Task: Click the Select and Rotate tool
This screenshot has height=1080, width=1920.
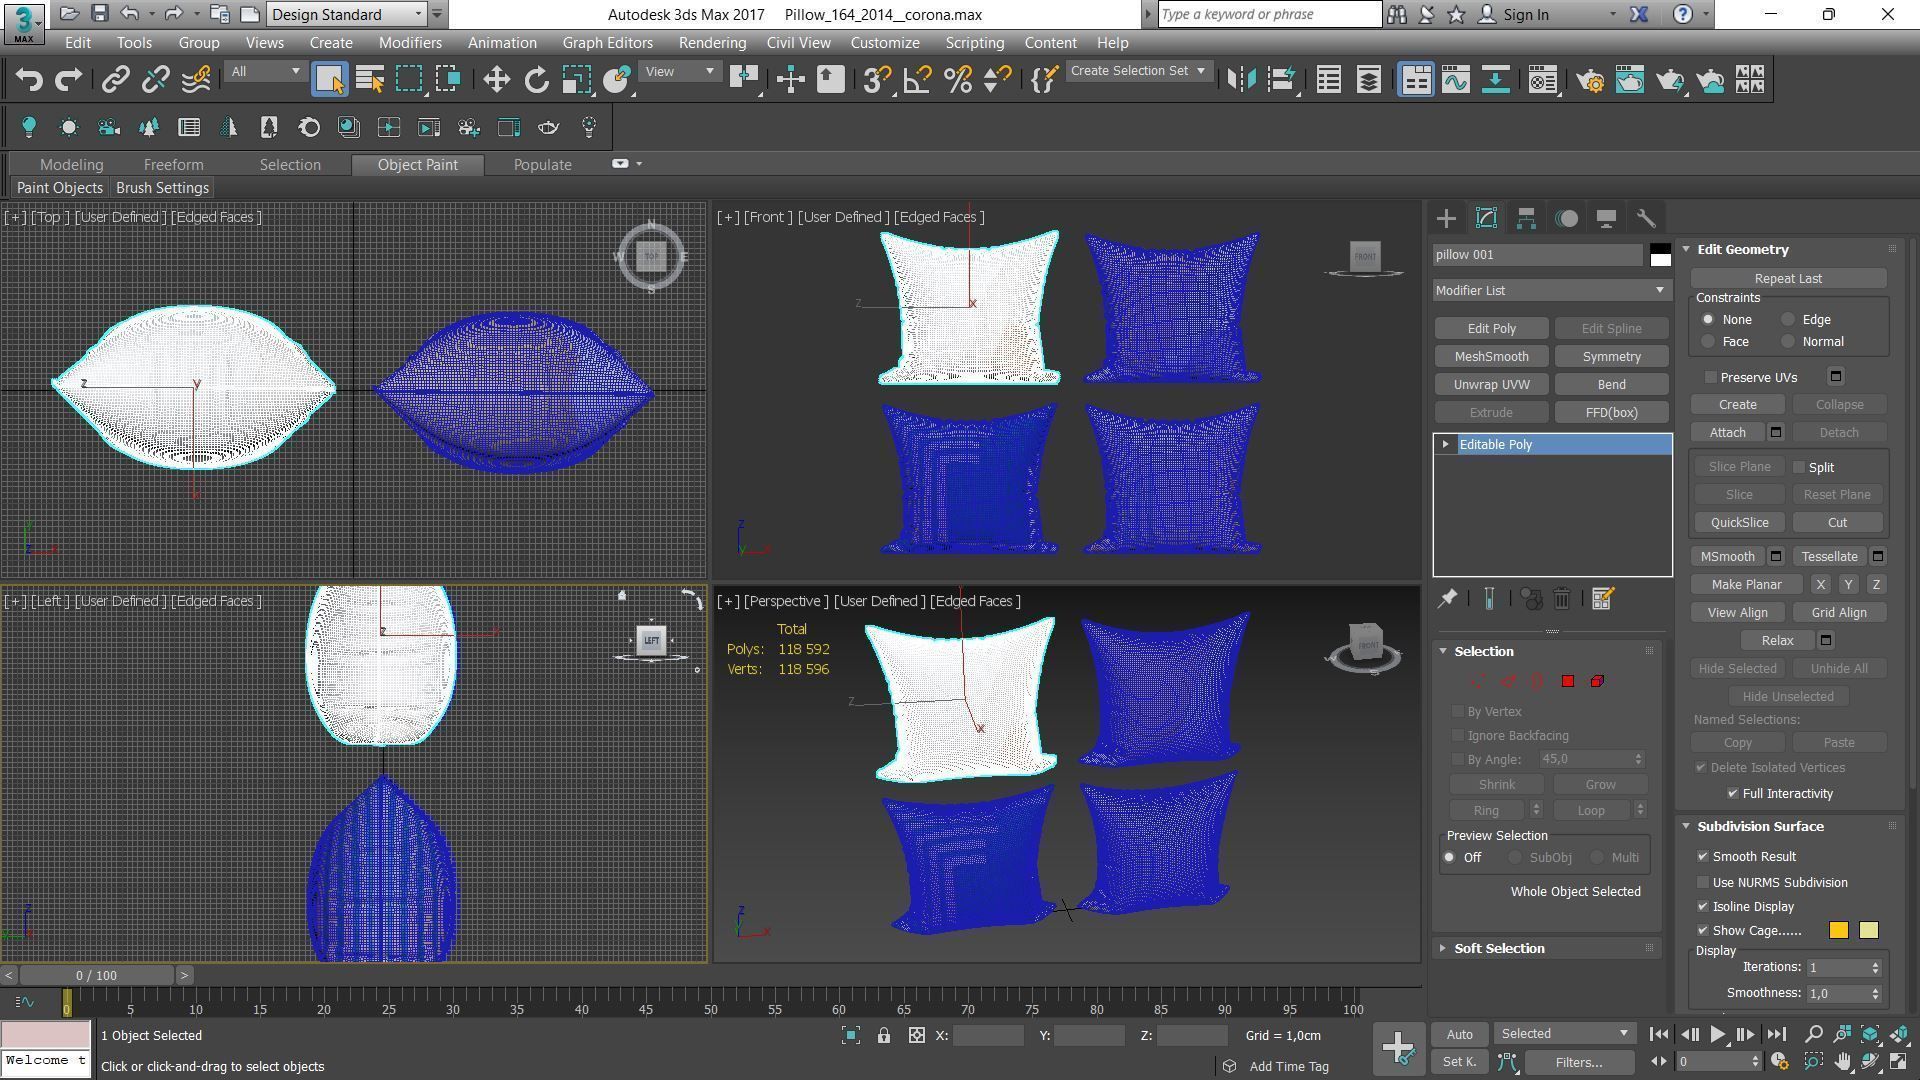Action: [537, 80]
